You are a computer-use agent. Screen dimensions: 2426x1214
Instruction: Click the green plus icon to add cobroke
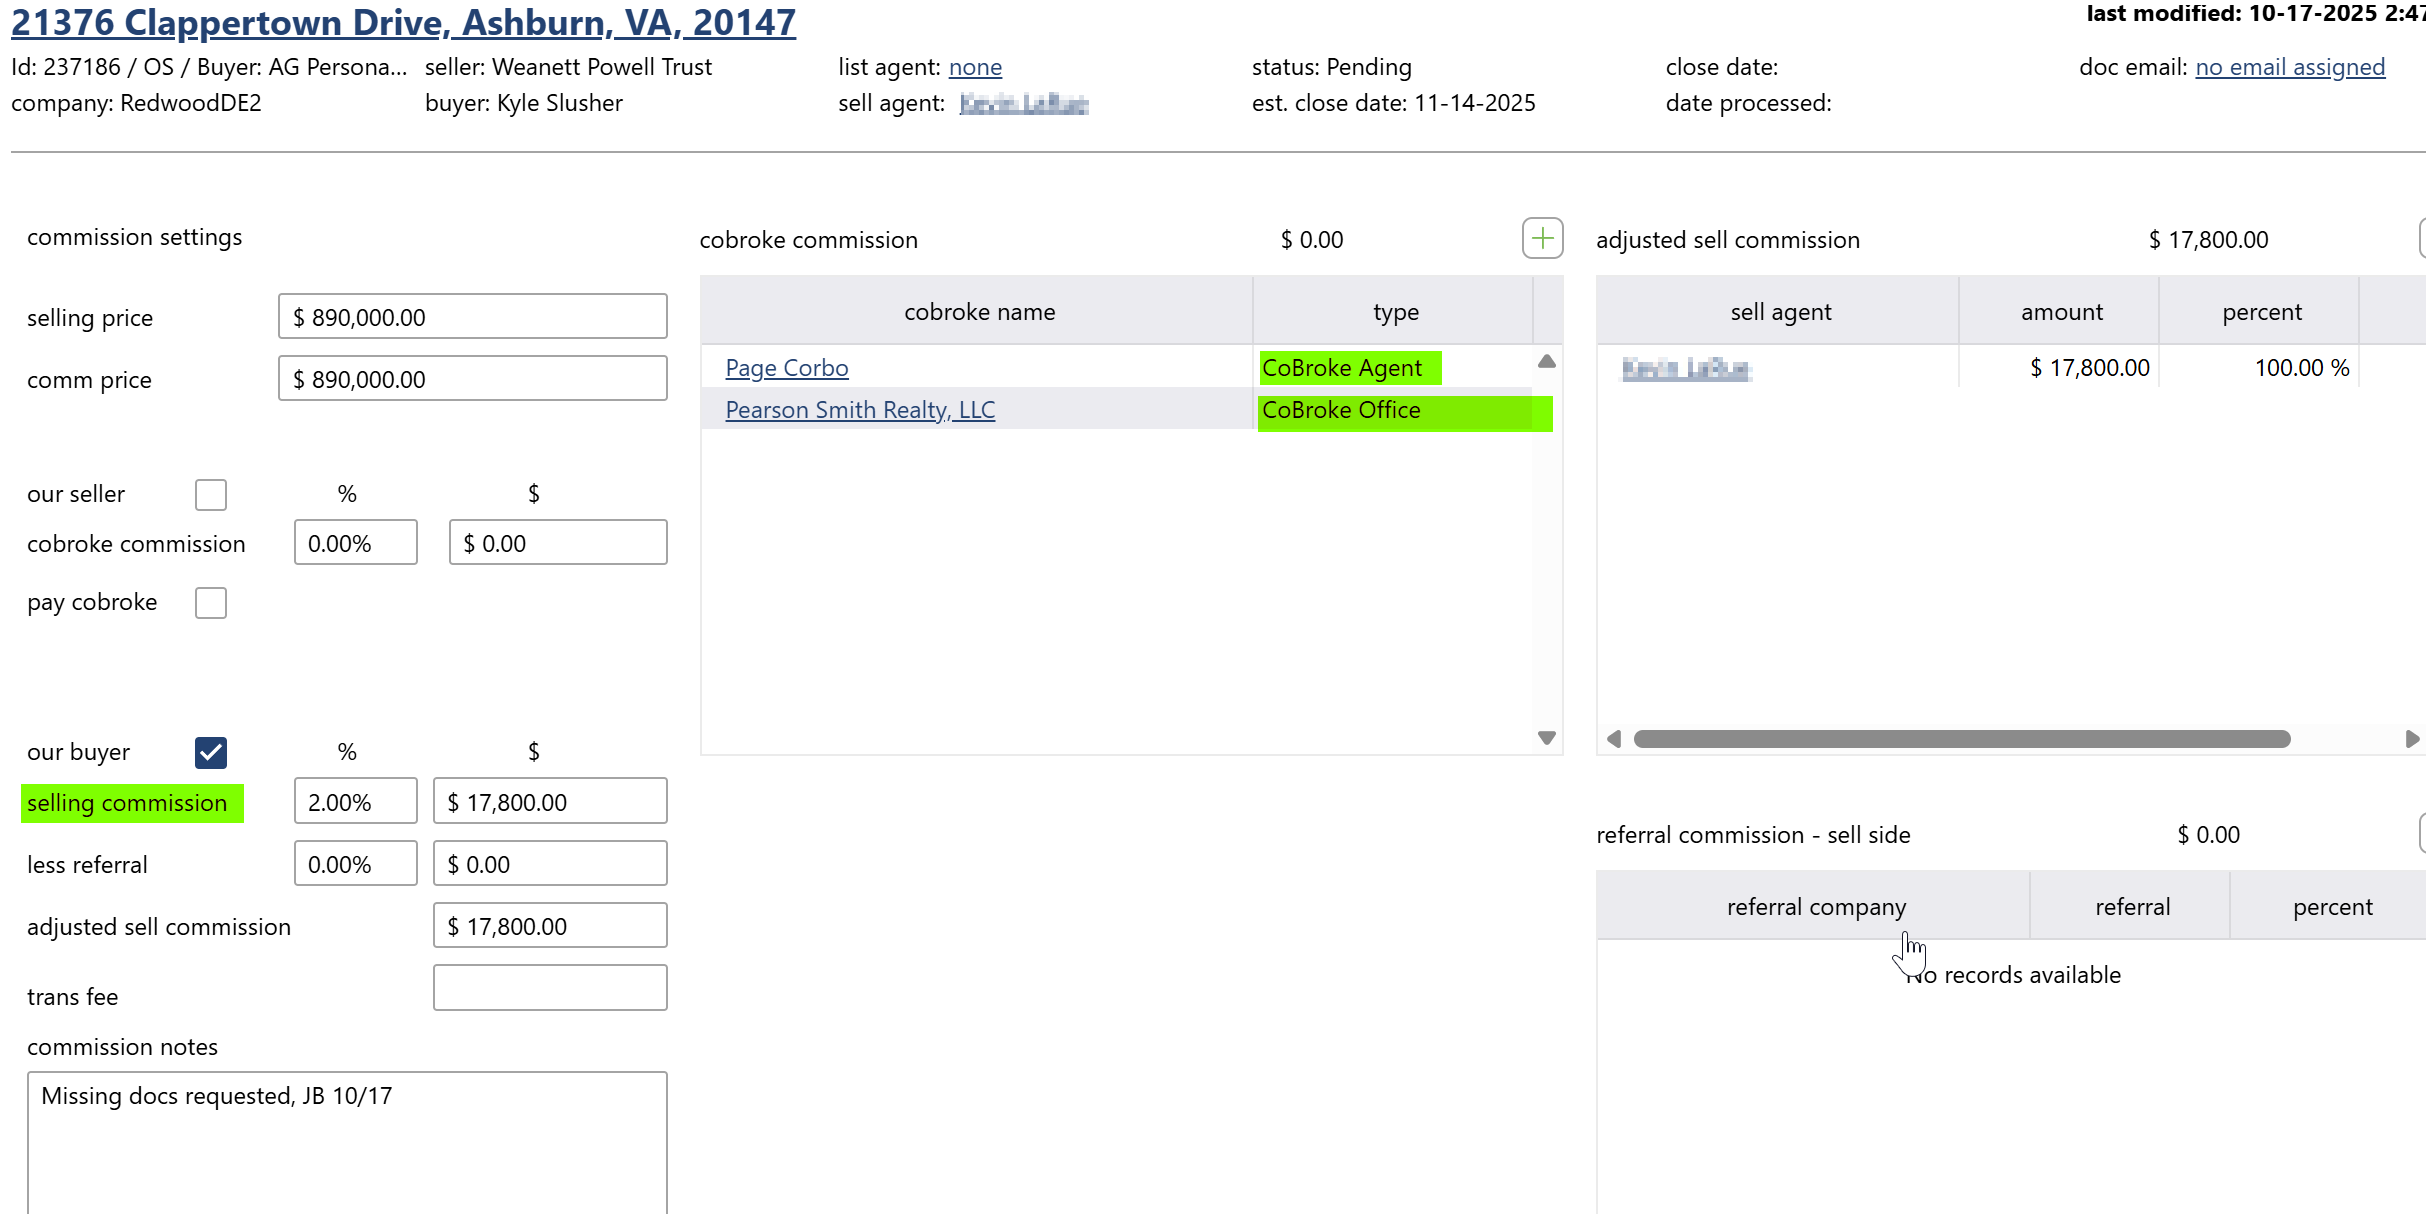(x=1542, y=238)
